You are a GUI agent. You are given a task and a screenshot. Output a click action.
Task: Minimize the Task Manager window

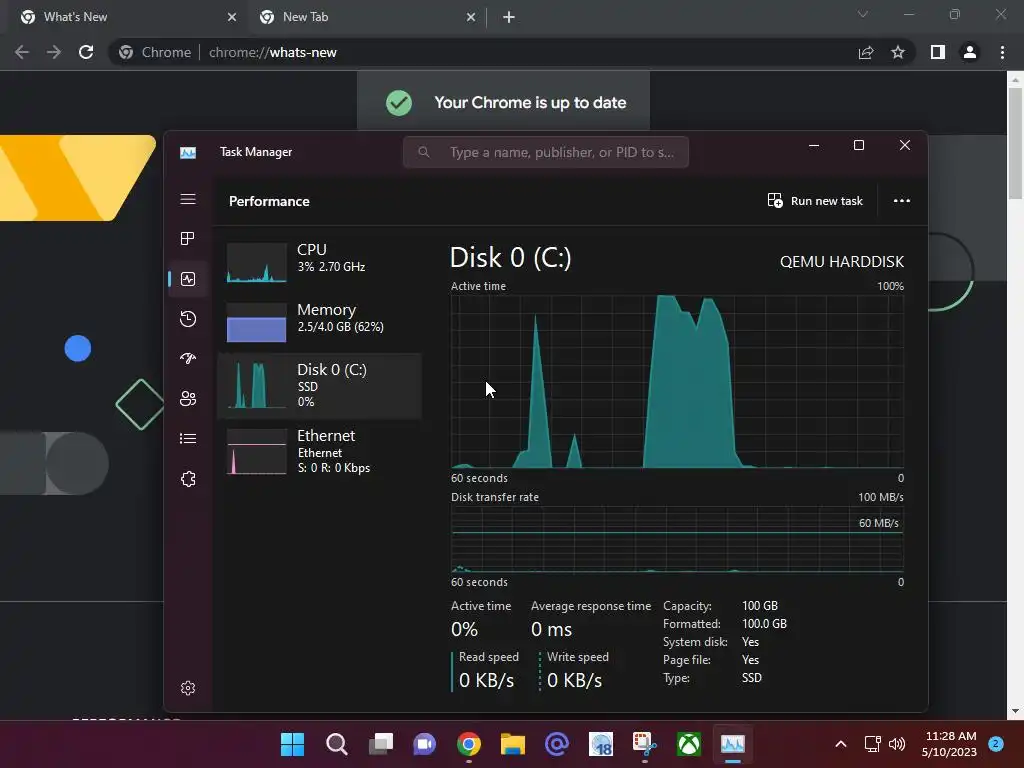click(814, 145)
